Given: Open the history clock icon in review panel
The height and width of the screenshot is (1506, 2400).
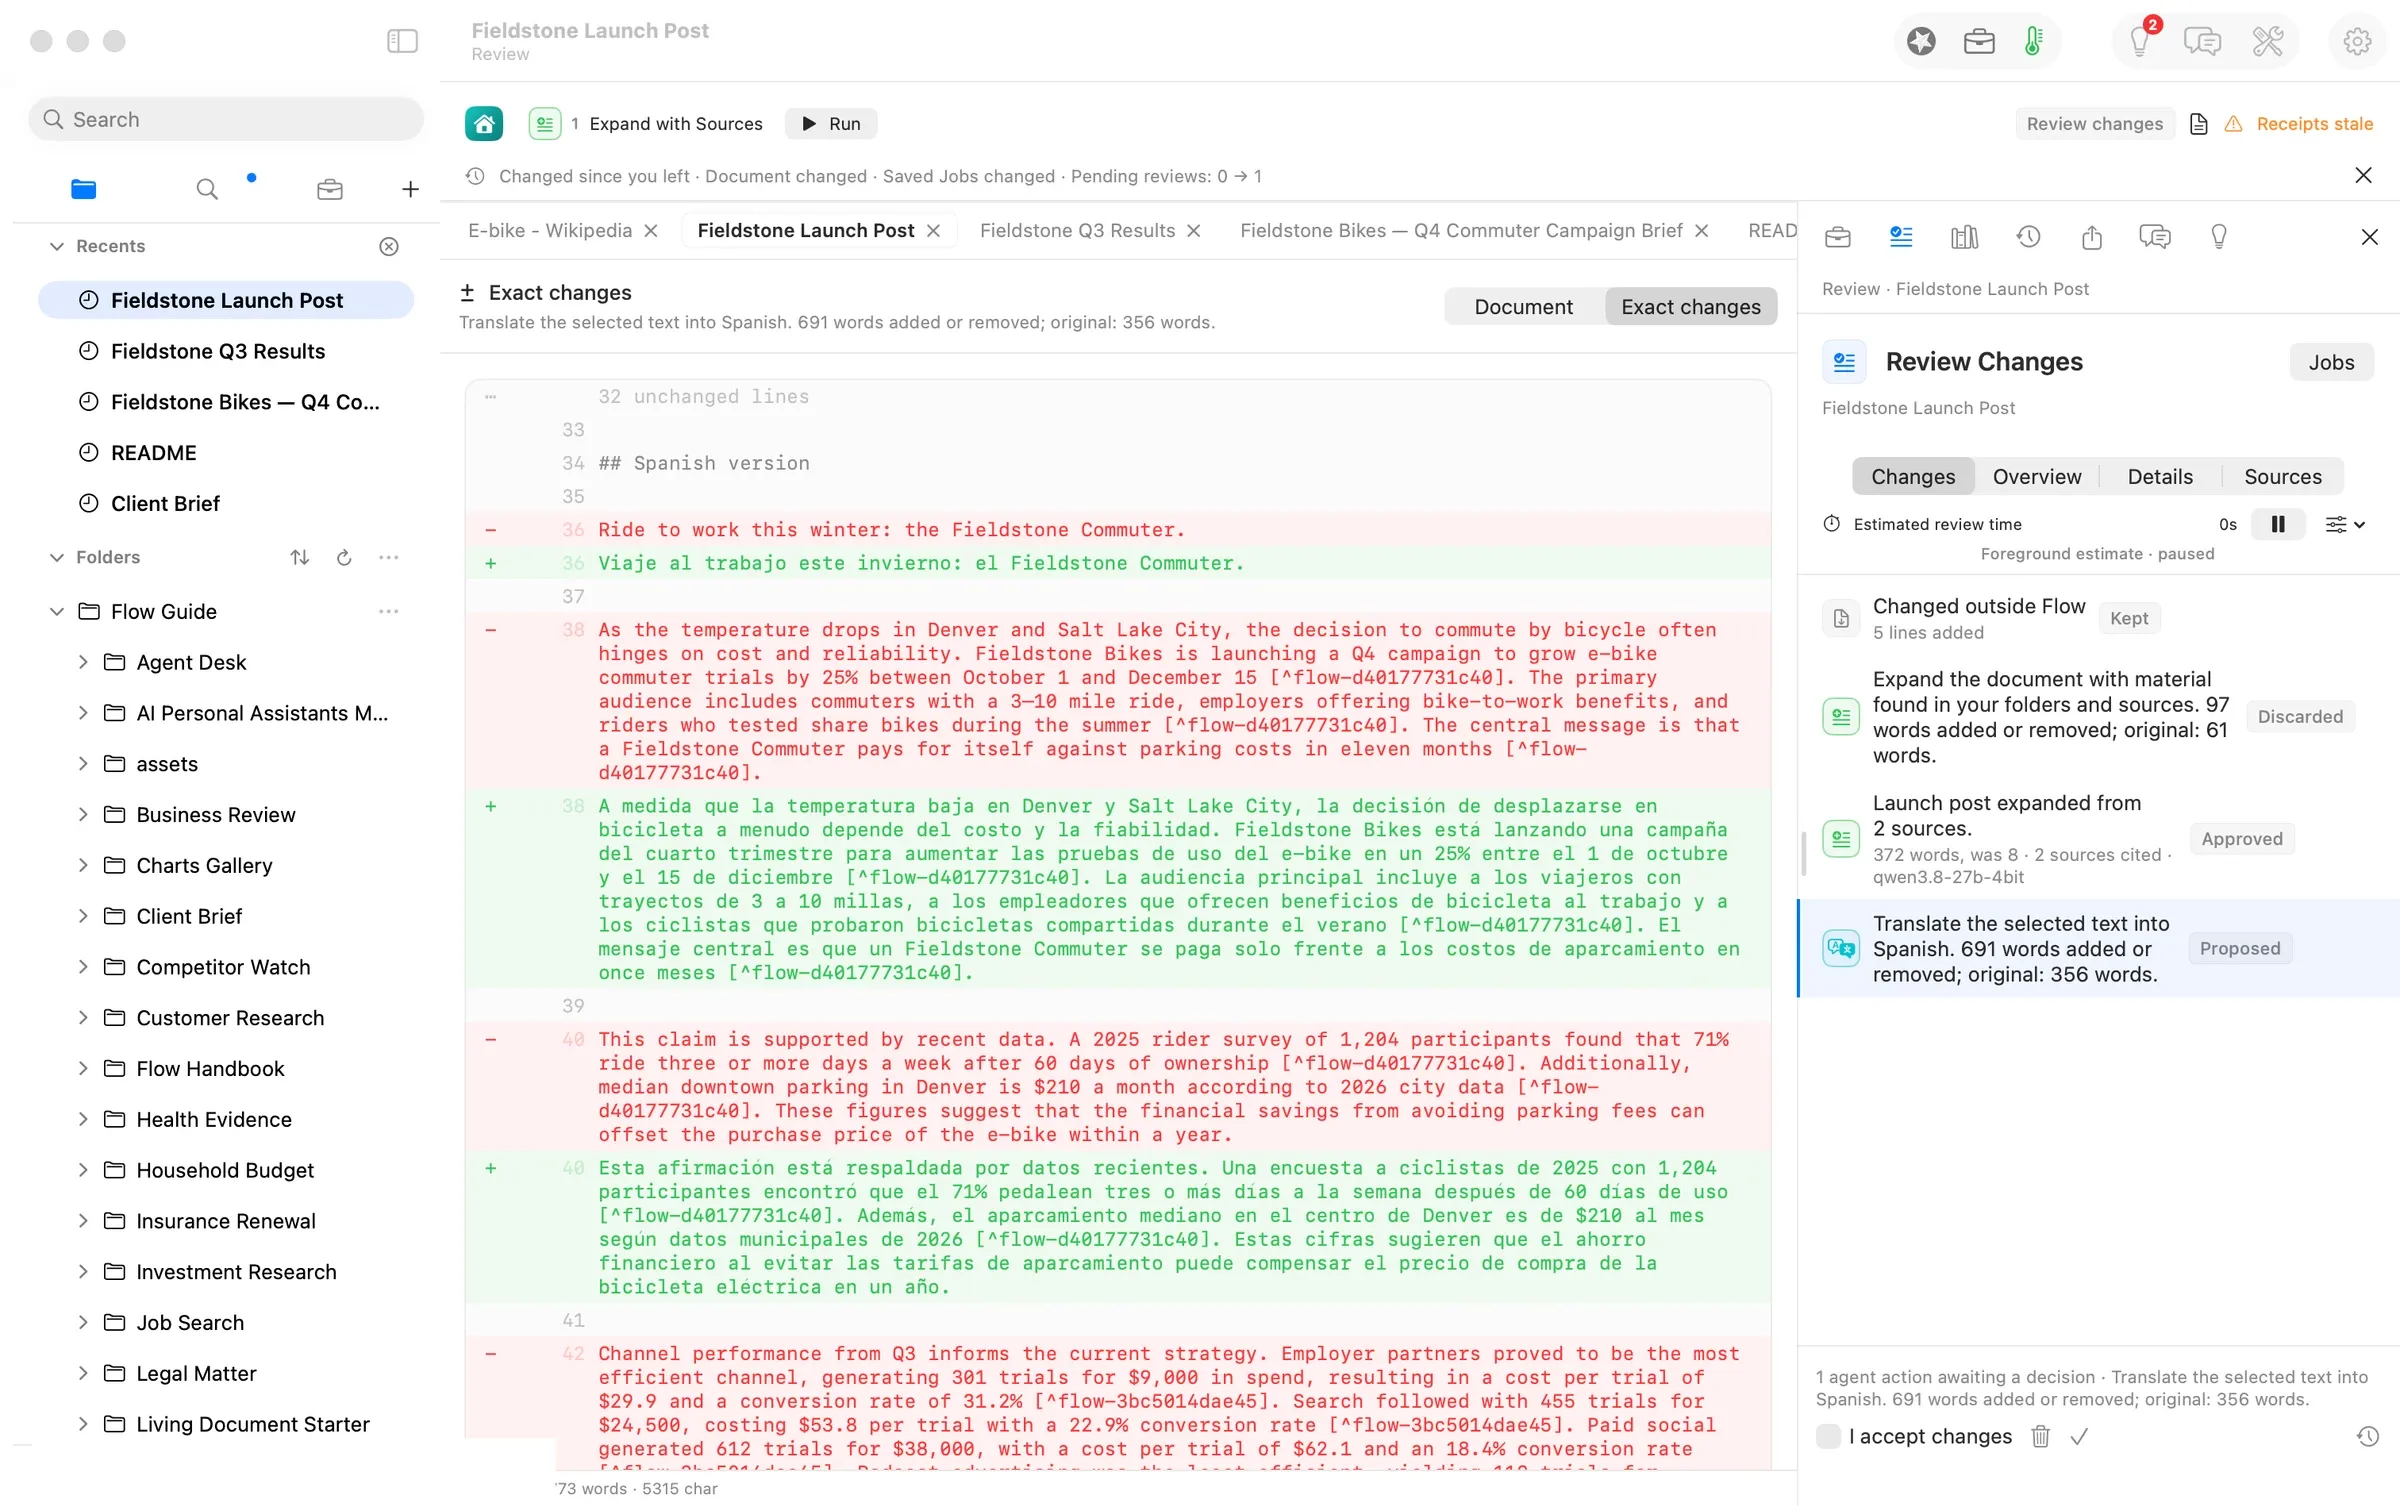Looking at the screenshot, I should coord(2028,237).
